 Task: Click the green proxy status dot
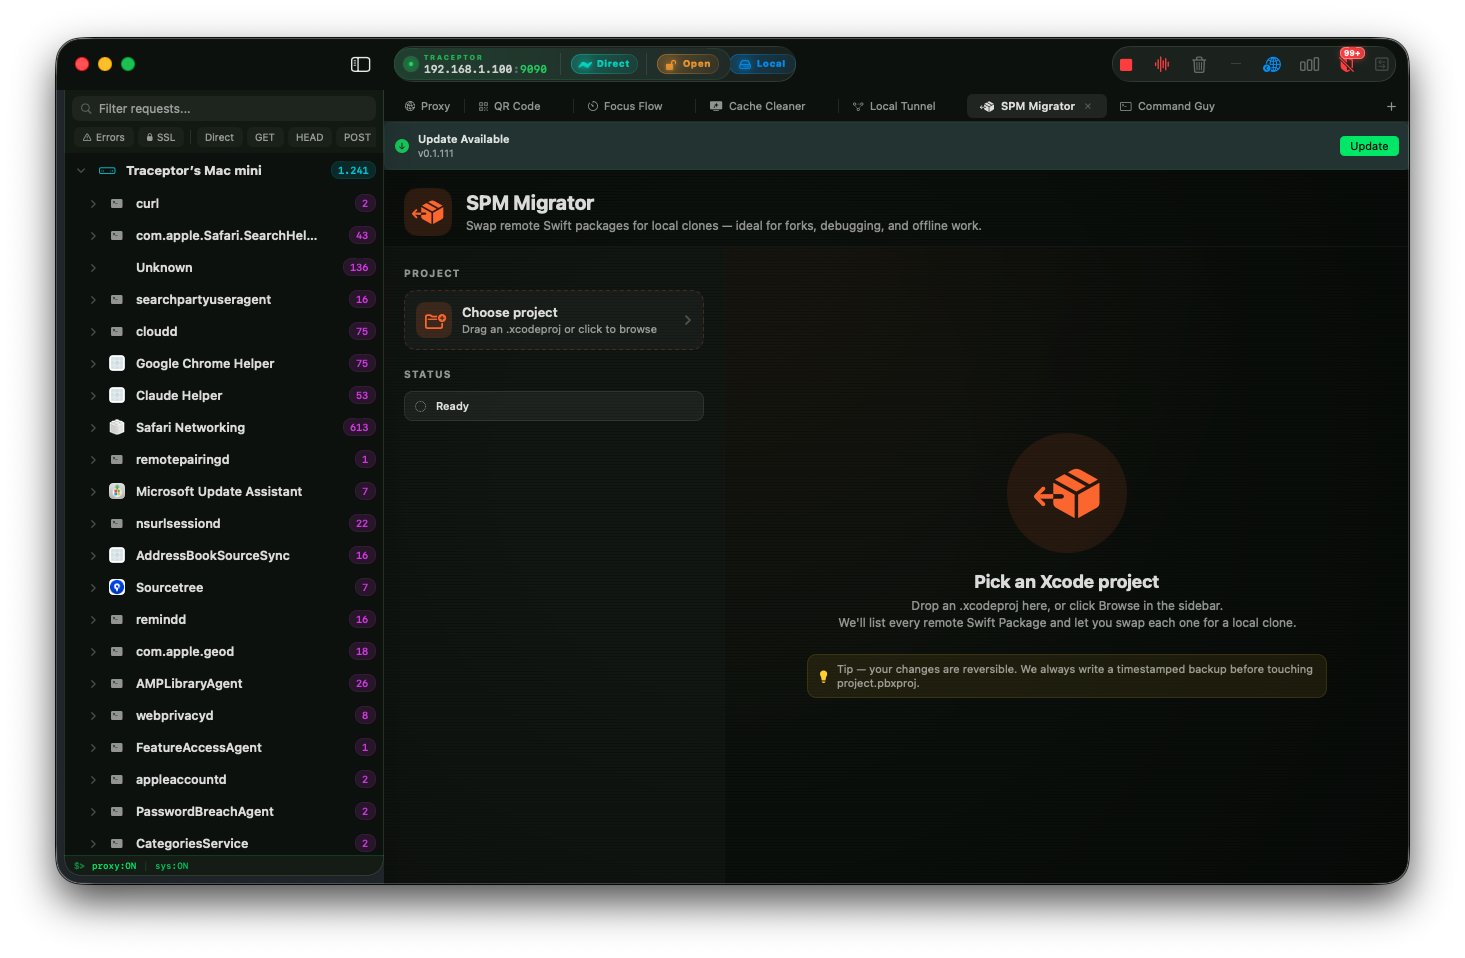click(x=410, y=64)
